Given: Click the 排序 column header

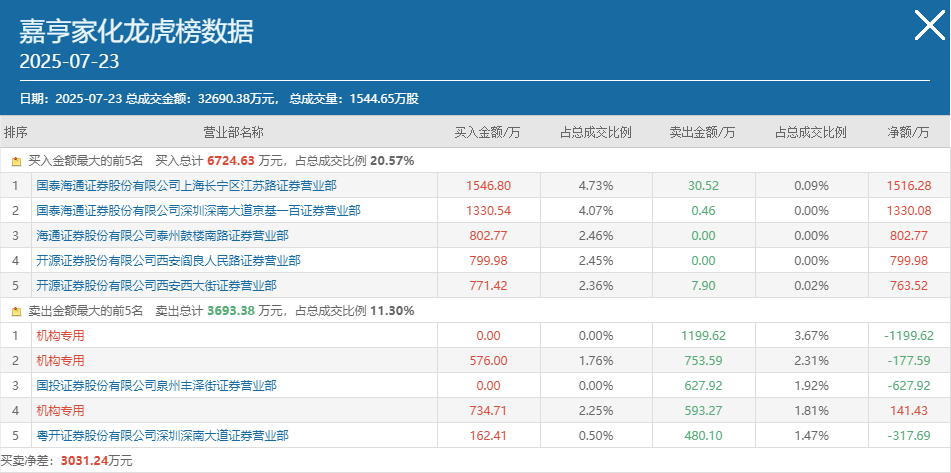Looking at the screenshot, I should pos(16,132).
